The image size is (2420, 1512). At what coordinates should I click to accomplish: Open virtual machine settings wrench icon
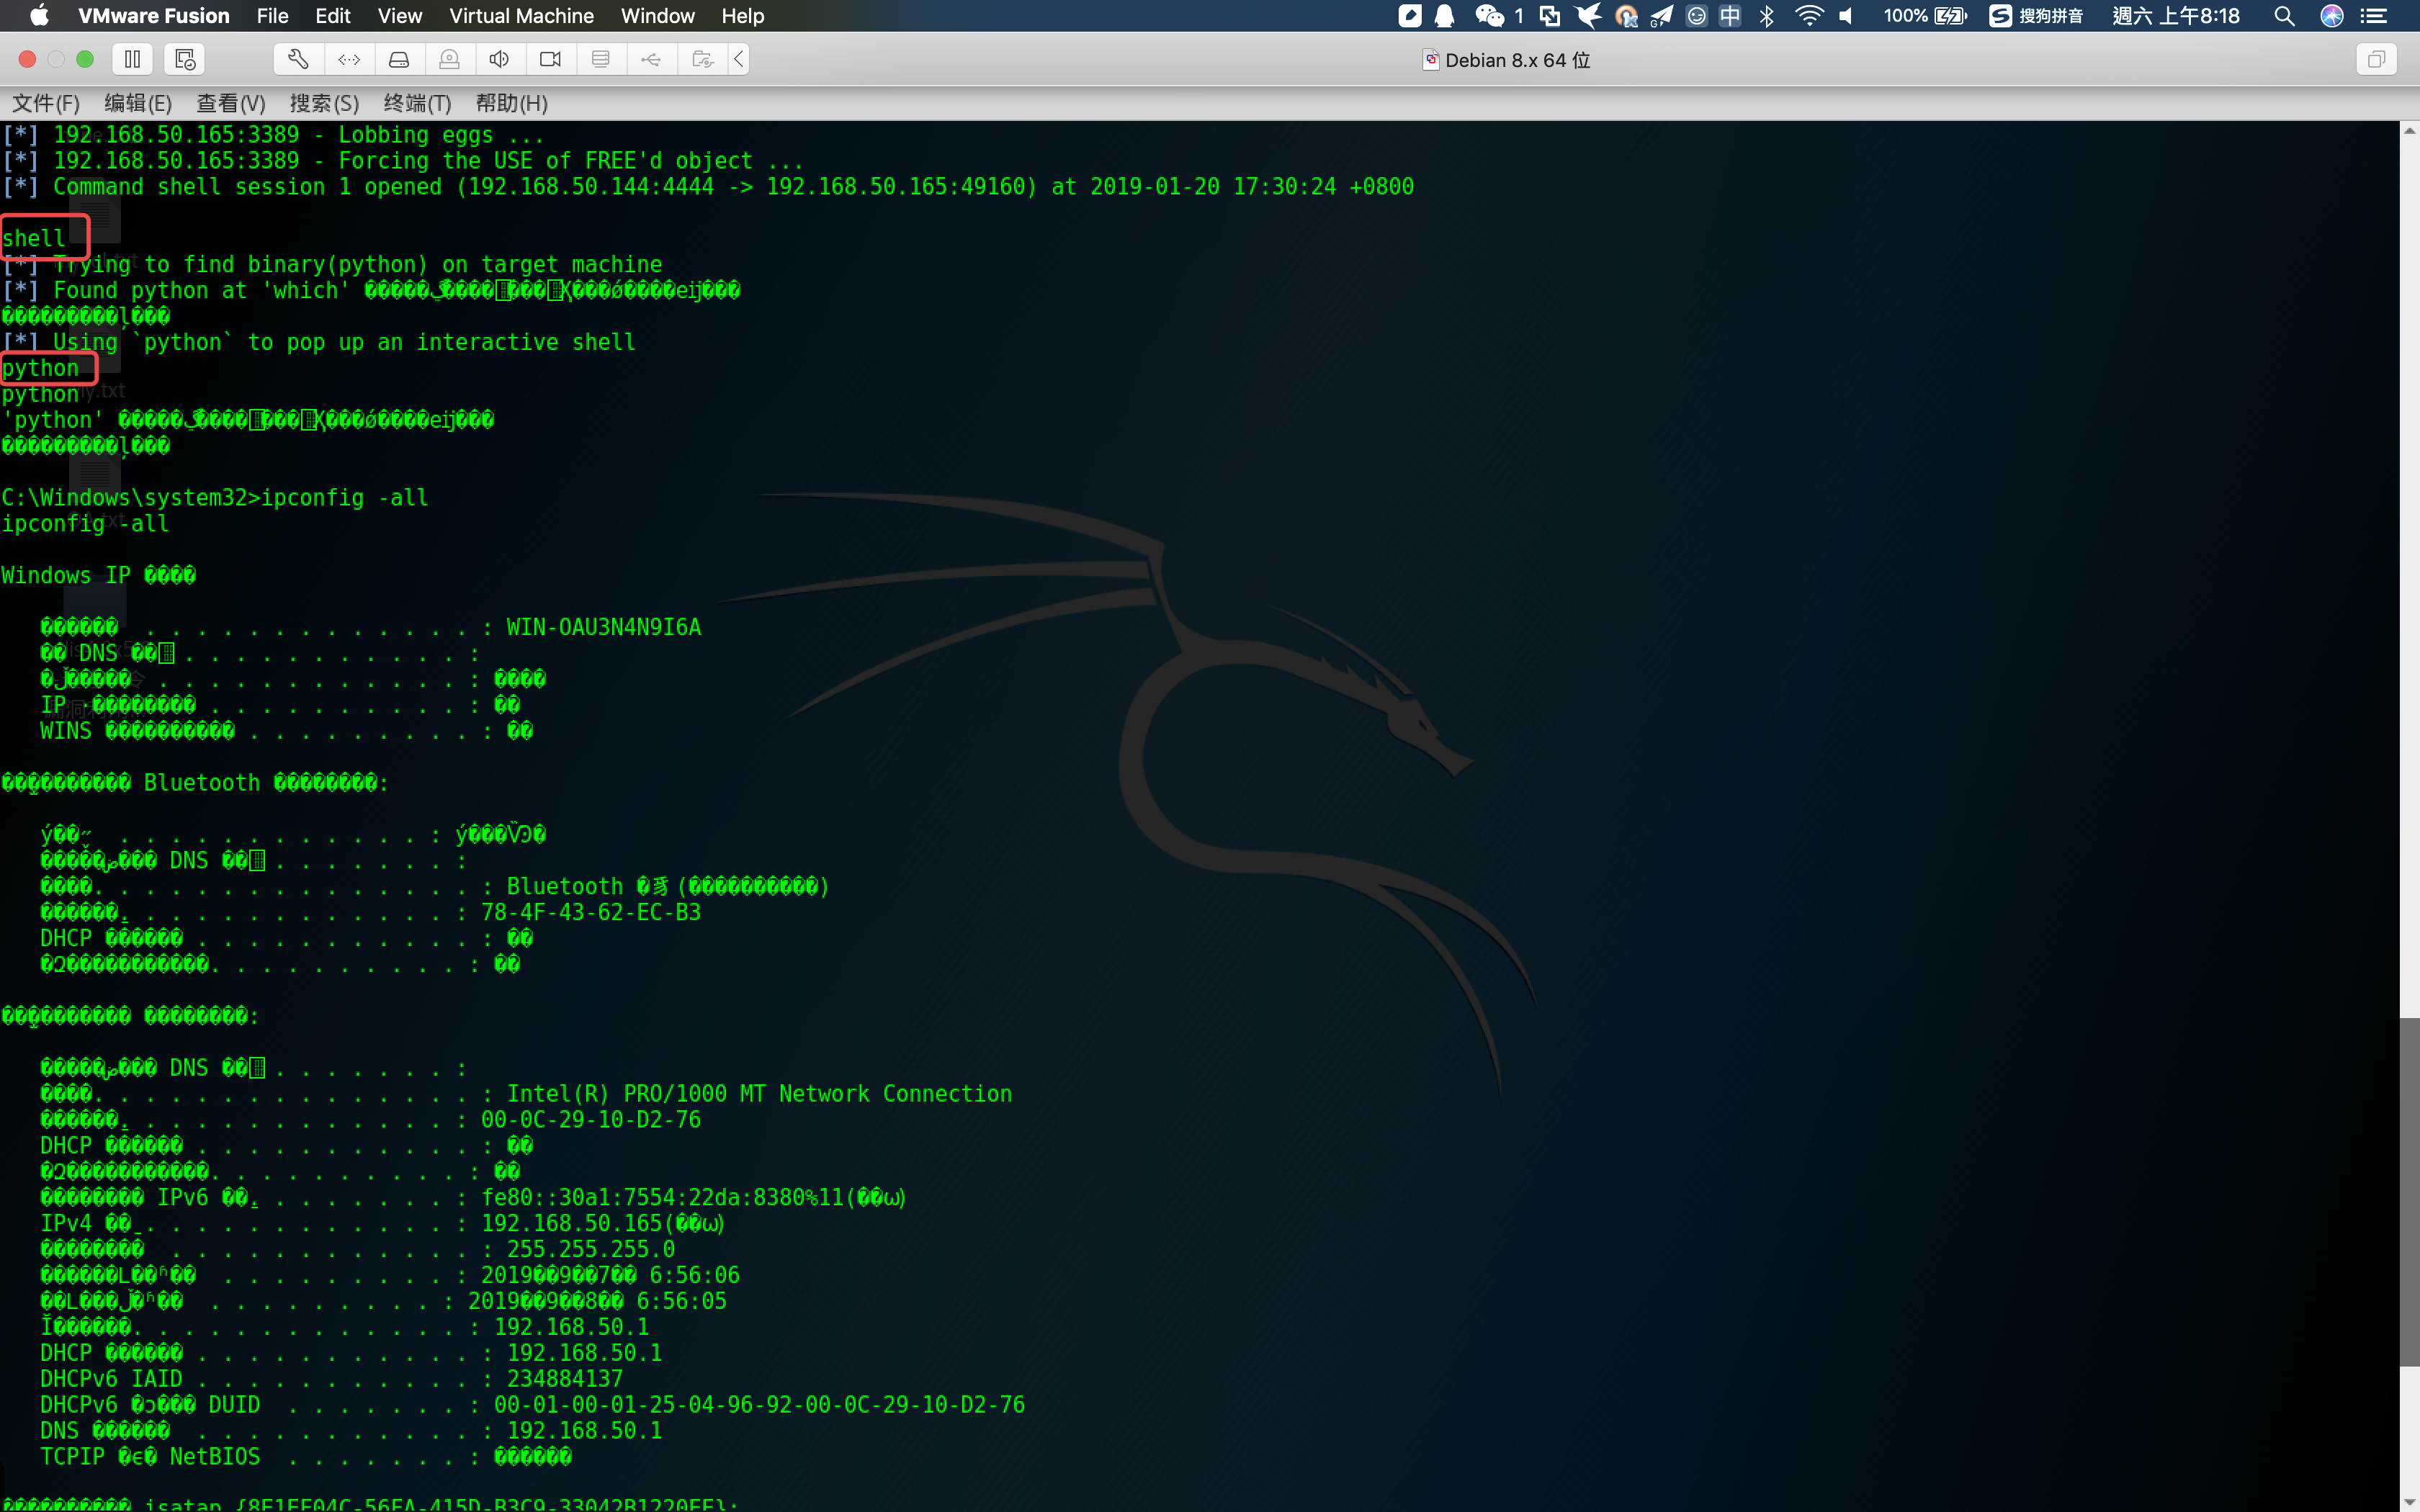point(298,60)
